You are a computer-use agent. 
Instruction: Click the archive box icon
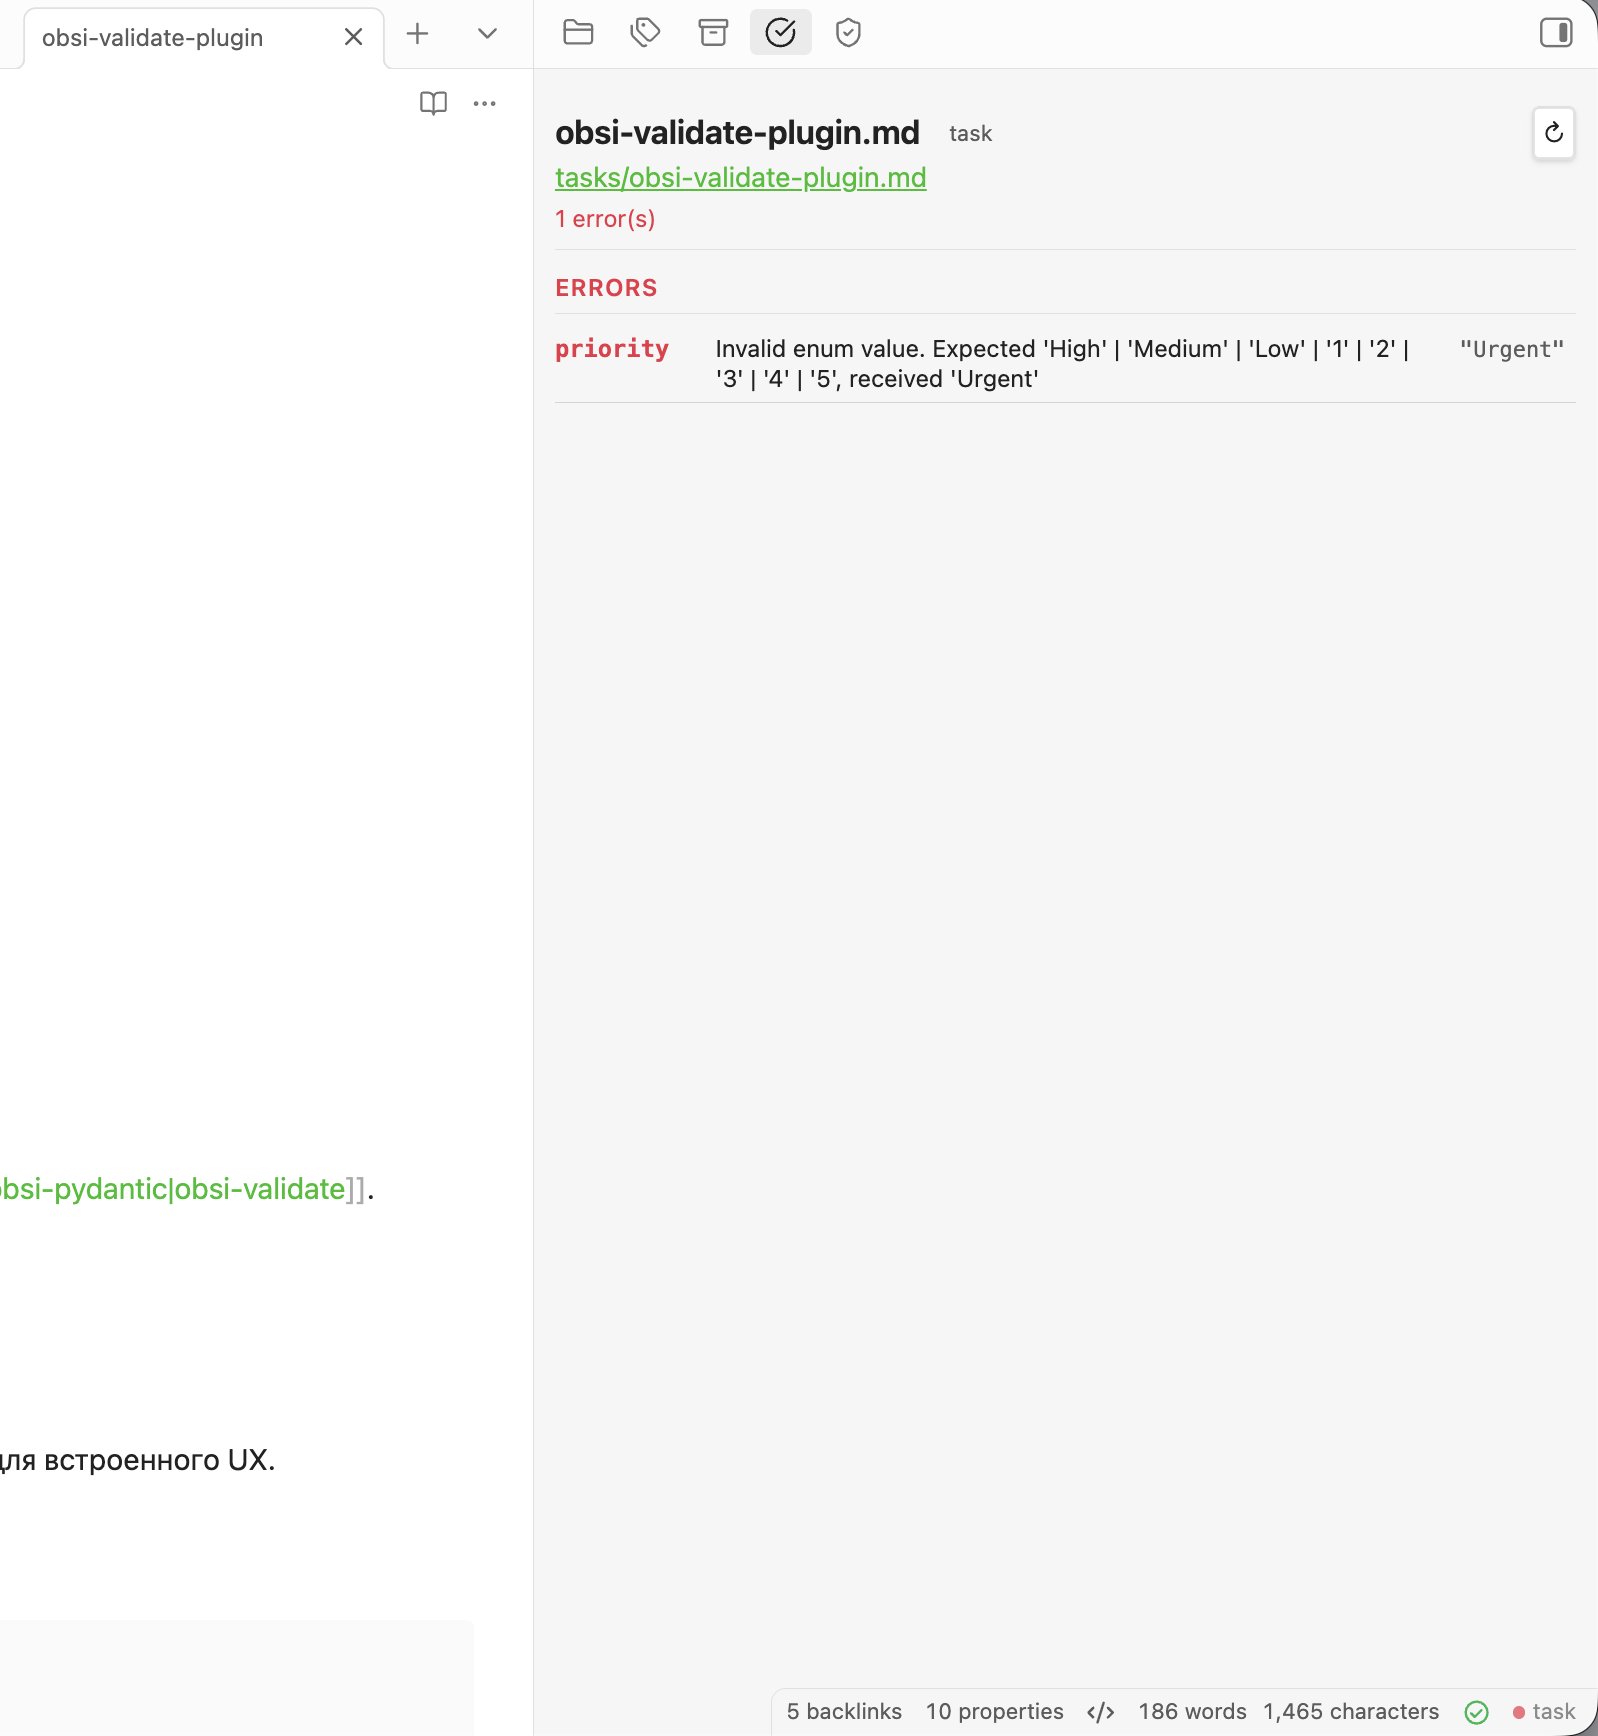713,33
